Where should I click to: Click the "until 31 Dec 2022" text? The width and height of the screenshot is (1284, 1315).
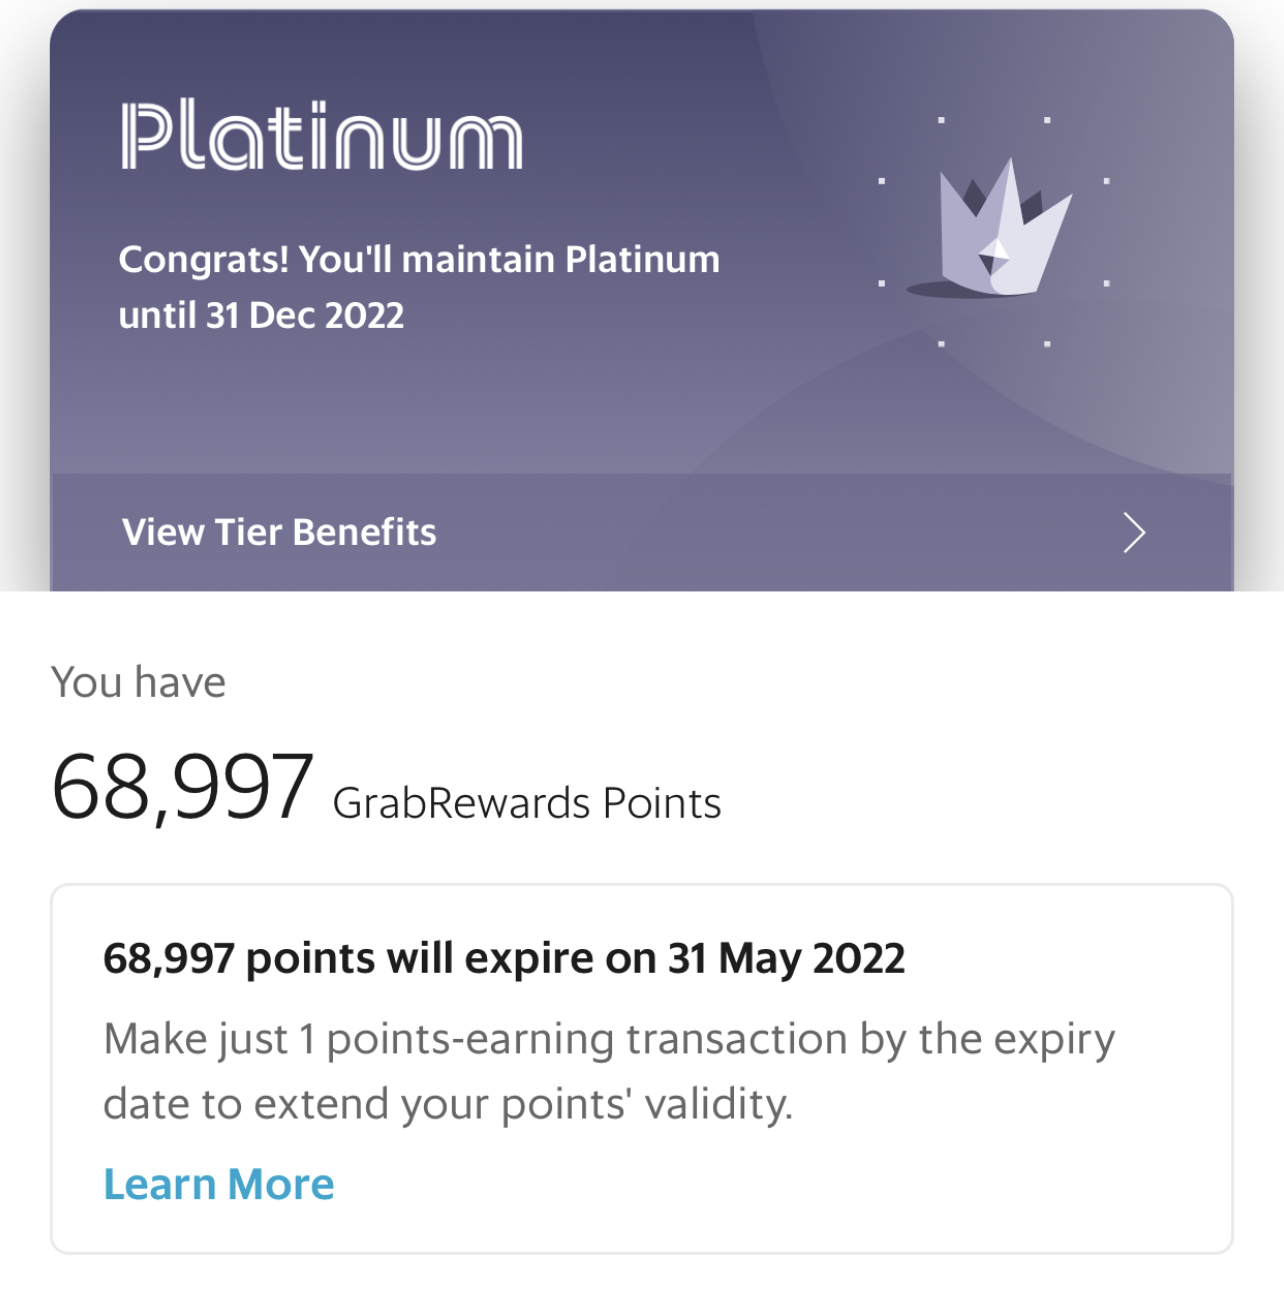pos(261,316)
